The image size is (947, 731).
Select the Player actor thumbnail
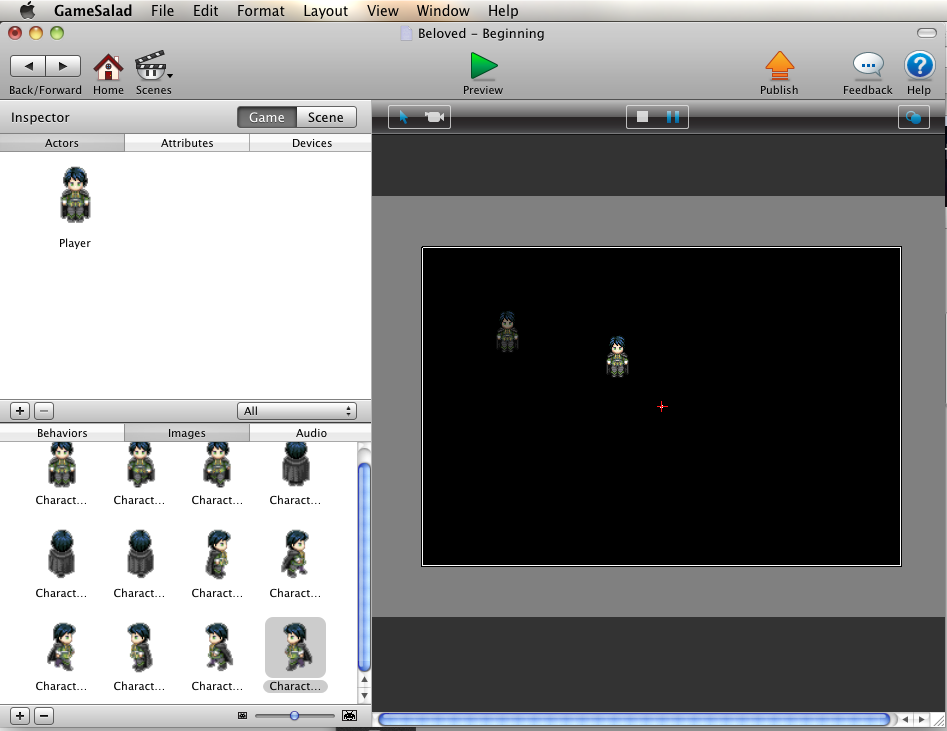75,195
